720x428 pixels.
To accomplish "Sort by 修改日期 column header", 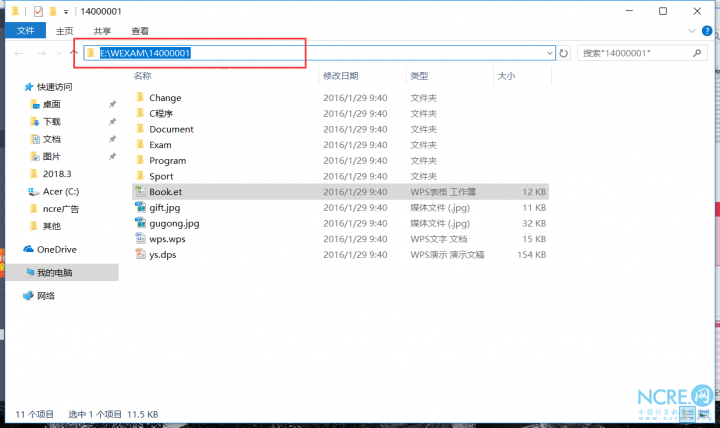I will tap(340, 76).
